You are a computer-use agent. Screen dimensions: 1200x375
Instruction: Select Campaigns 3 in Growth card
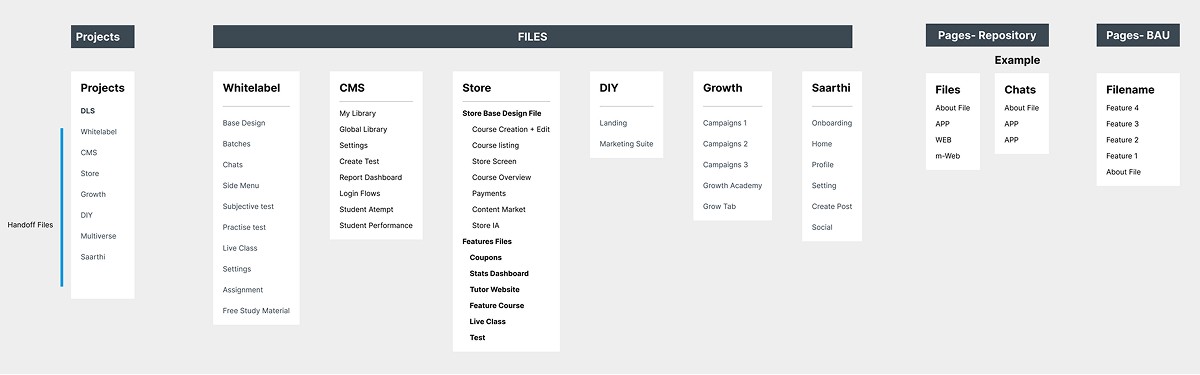[725, 165]
